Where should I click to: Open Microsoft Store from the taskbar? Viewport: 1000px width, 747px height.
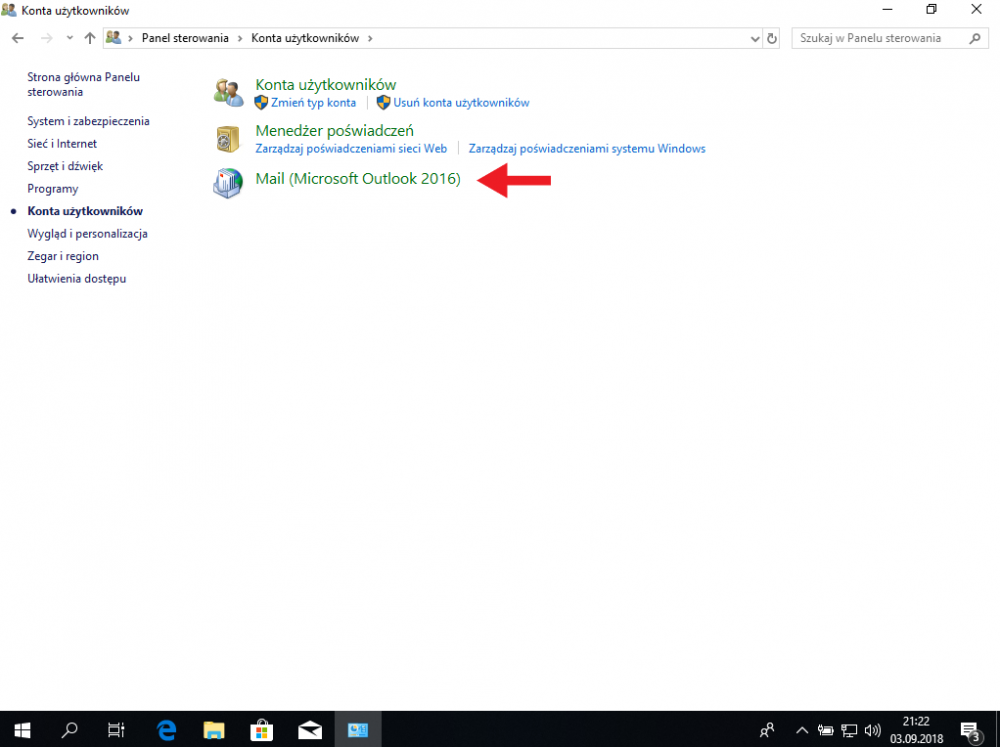[x=261, y=730]
